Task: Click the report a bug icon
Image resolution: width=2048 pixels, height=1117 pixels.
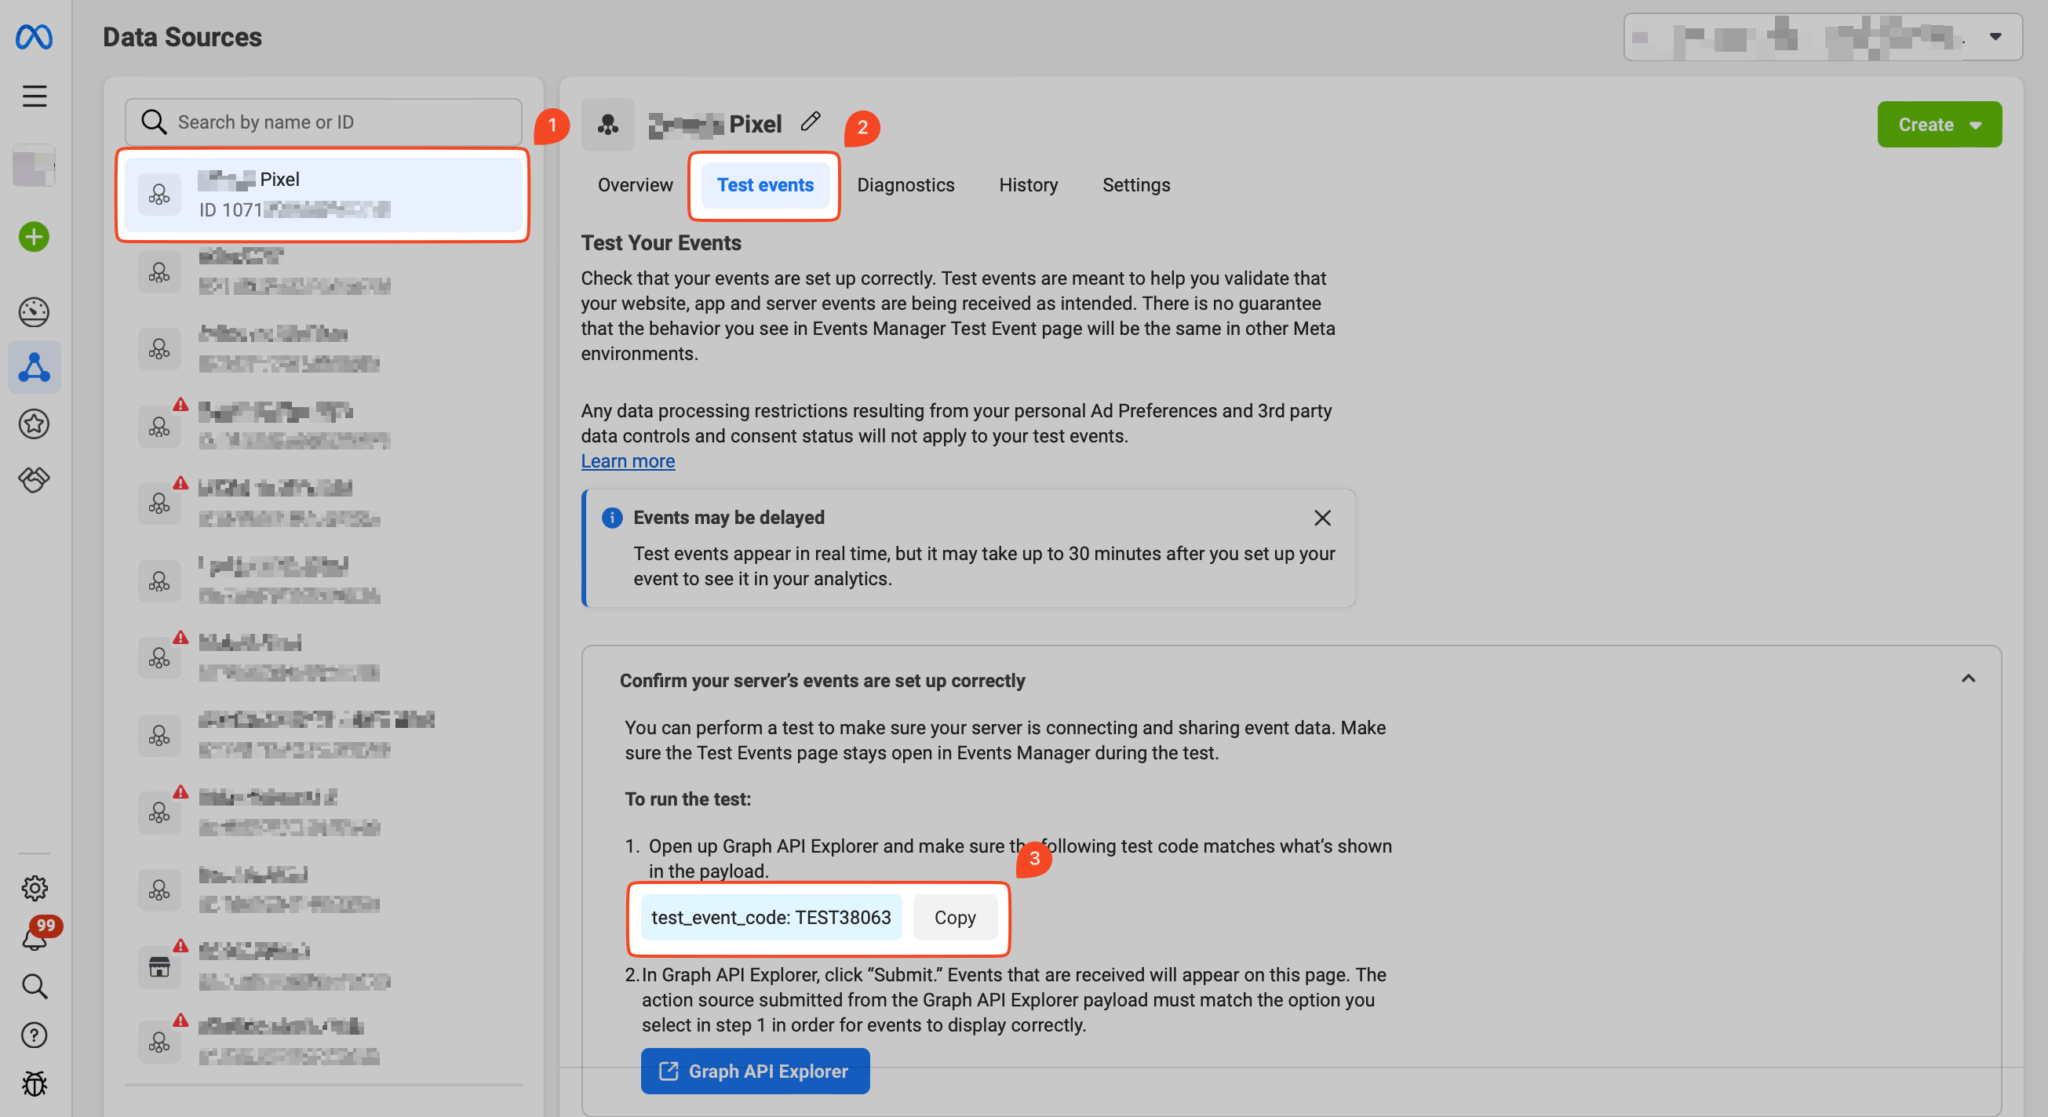Action: (35, 1084)
